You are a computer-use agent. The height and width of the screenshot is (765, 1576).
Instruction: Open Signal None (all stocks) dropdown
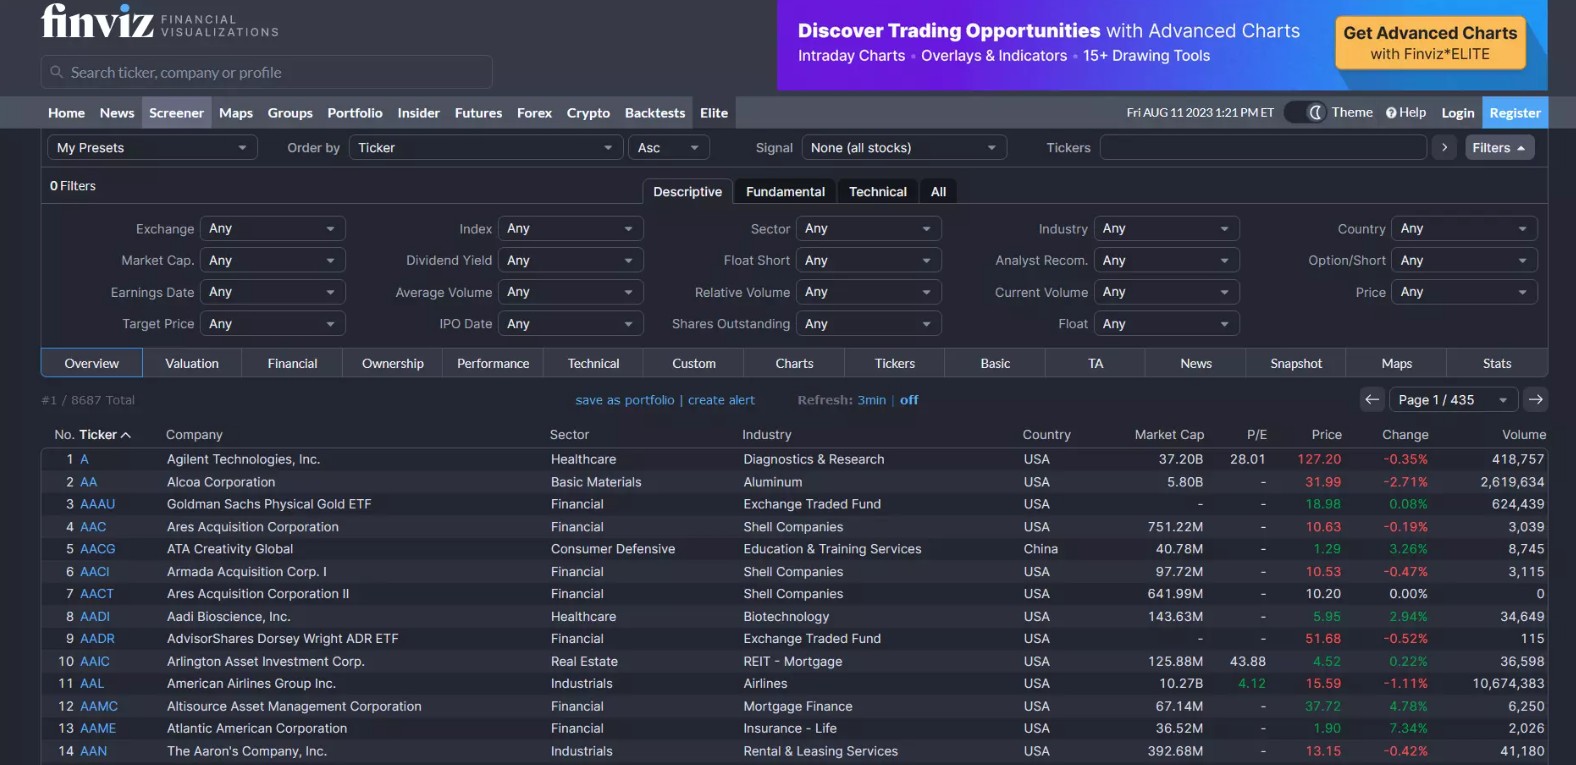904,148
